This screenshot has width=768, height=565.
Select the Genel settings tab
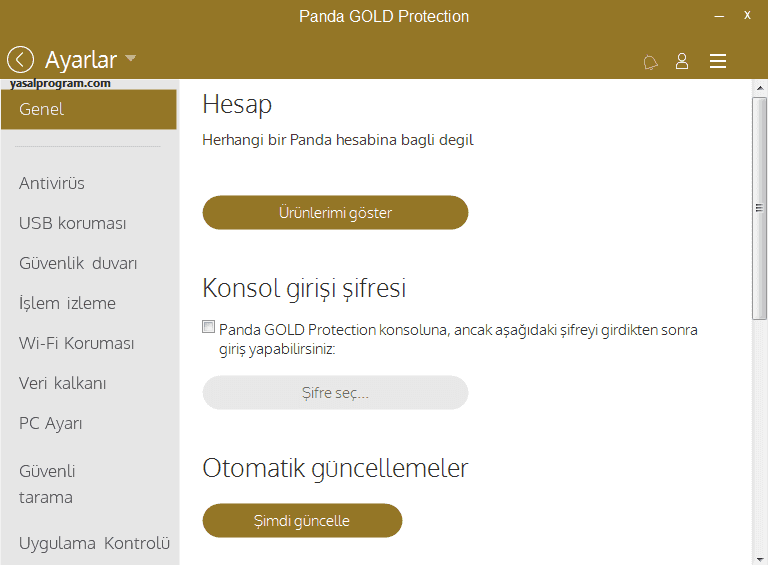pos(88,109)
